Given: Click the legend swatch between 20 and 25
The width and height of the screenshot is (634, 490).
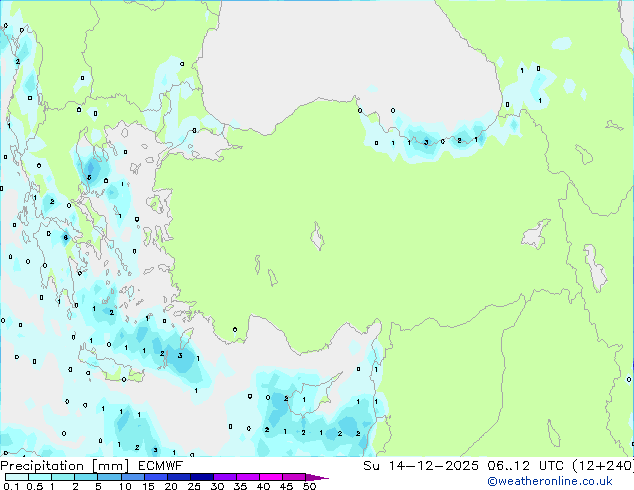Looking at the screenshot, I should [178, 477].
